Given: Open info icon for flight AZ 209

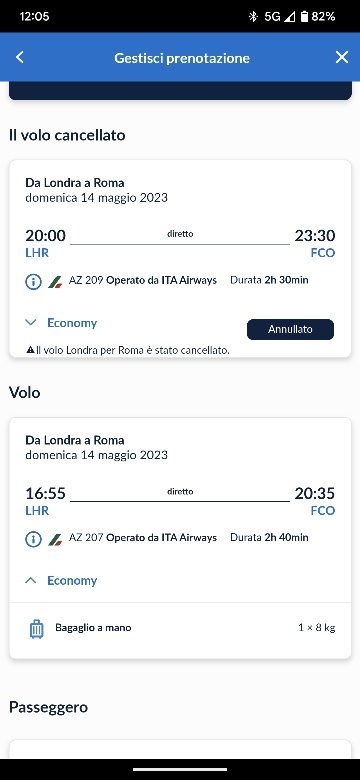Looking at the screenshot, I should (33, 282).
